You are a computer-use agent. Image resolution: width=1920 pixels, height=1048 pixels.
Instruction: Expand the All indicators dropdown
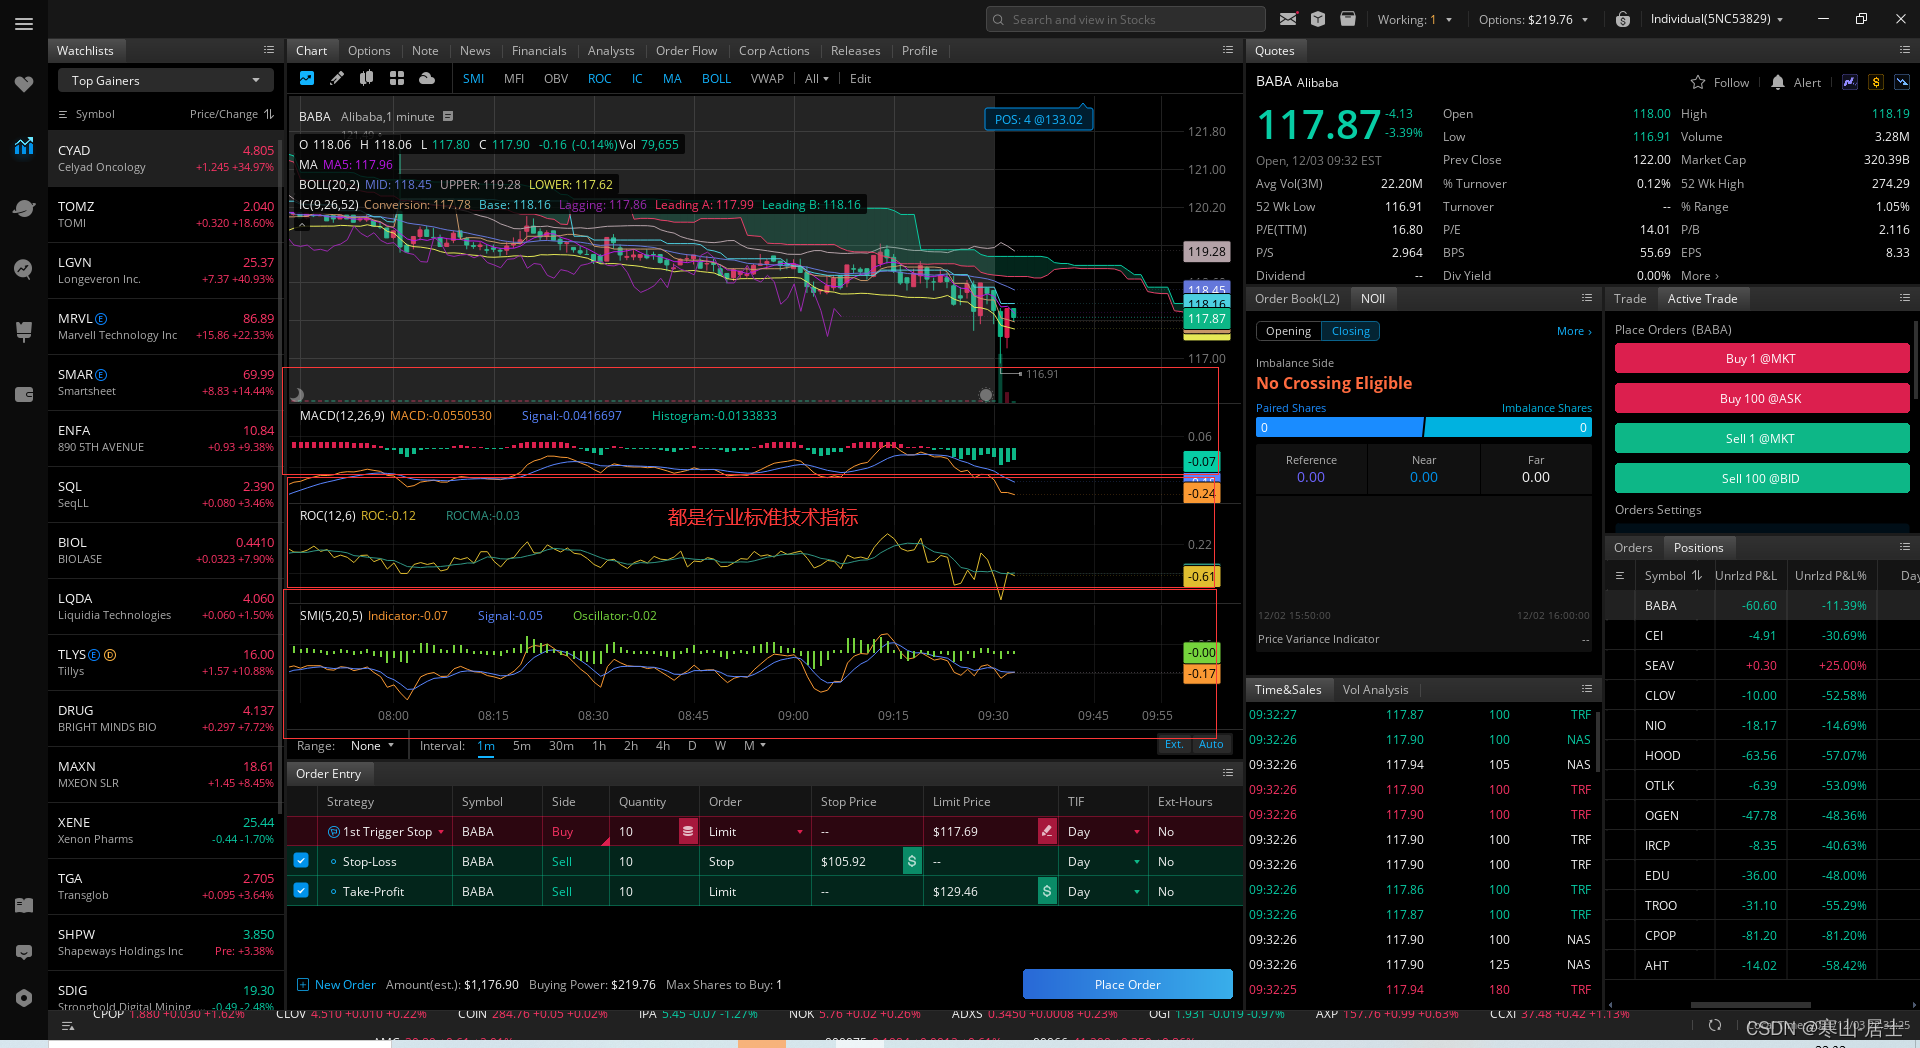pos(817,78)
